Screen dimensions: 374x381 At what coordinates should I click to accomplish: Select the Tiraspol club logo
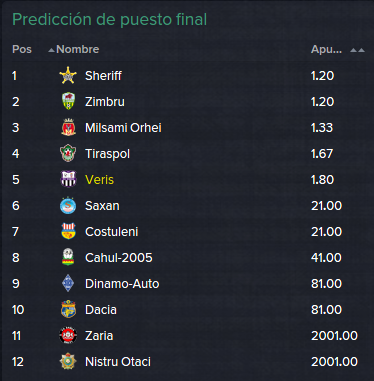[68, 153]
